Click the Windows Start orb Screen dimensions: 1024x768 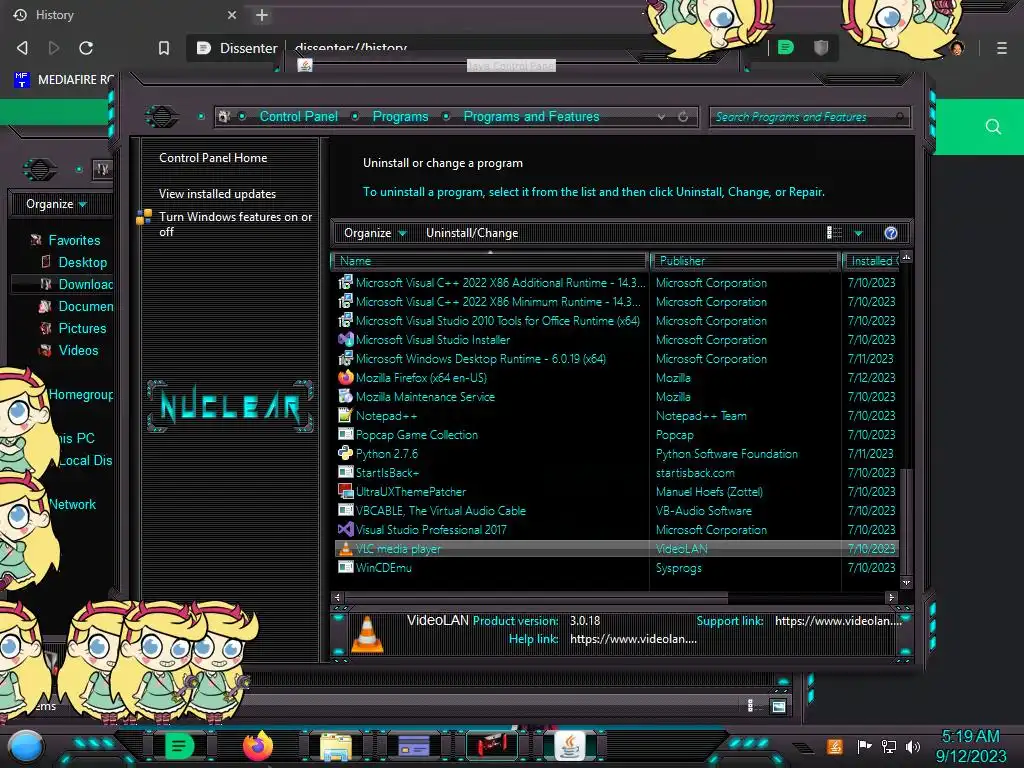26,746
